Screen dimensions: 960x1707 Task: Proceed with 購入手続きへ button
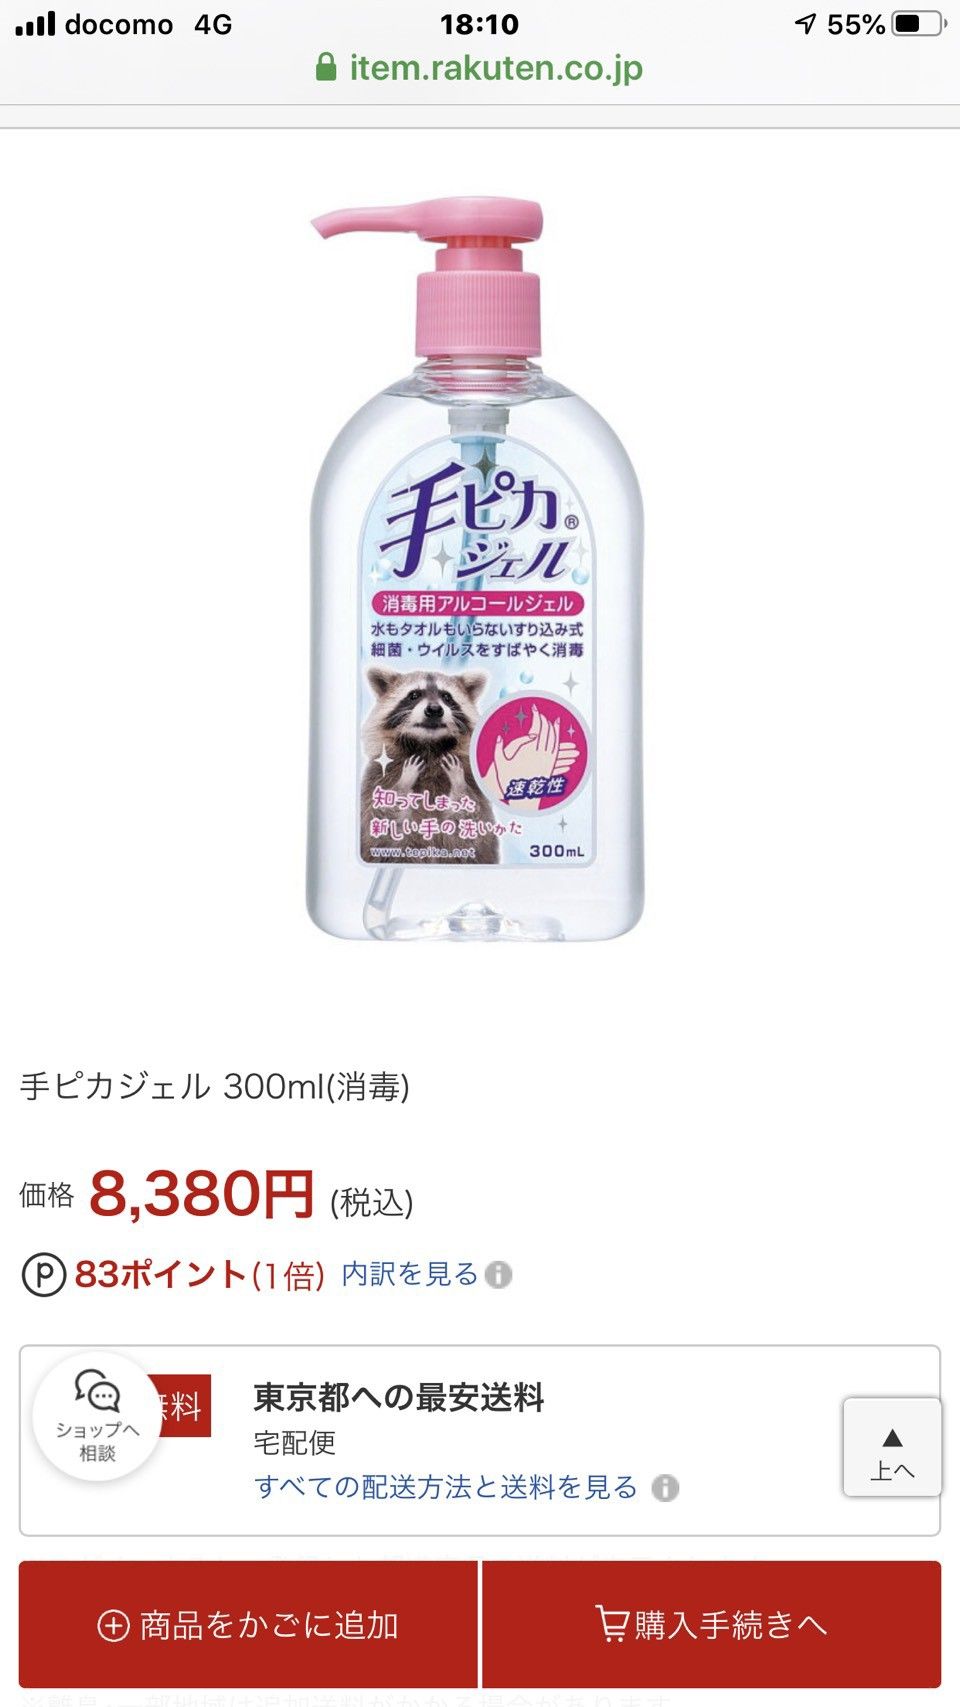coord(712,1624)
